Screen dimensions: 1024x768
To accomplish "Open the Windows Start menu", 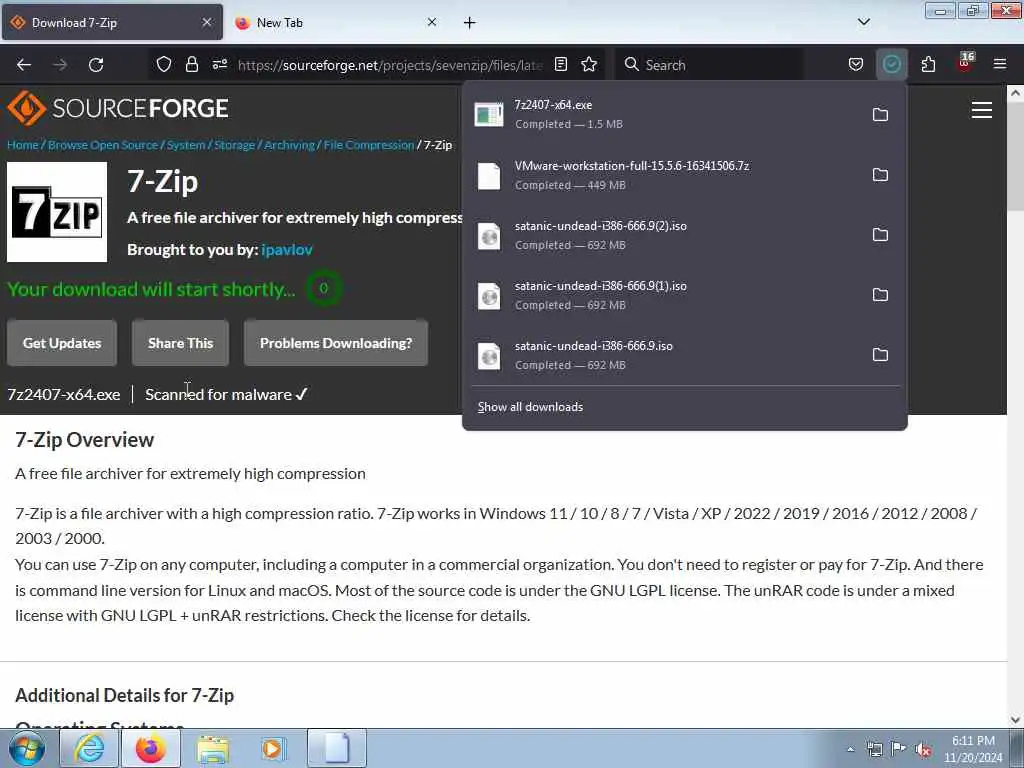I will coord(26,748).
